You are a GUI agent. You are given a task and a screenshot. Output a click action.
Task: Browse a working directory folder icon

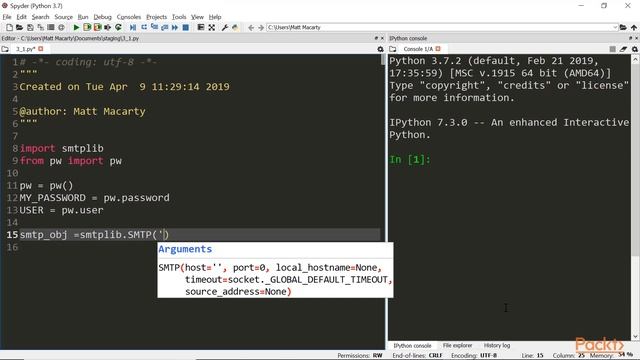623,27
